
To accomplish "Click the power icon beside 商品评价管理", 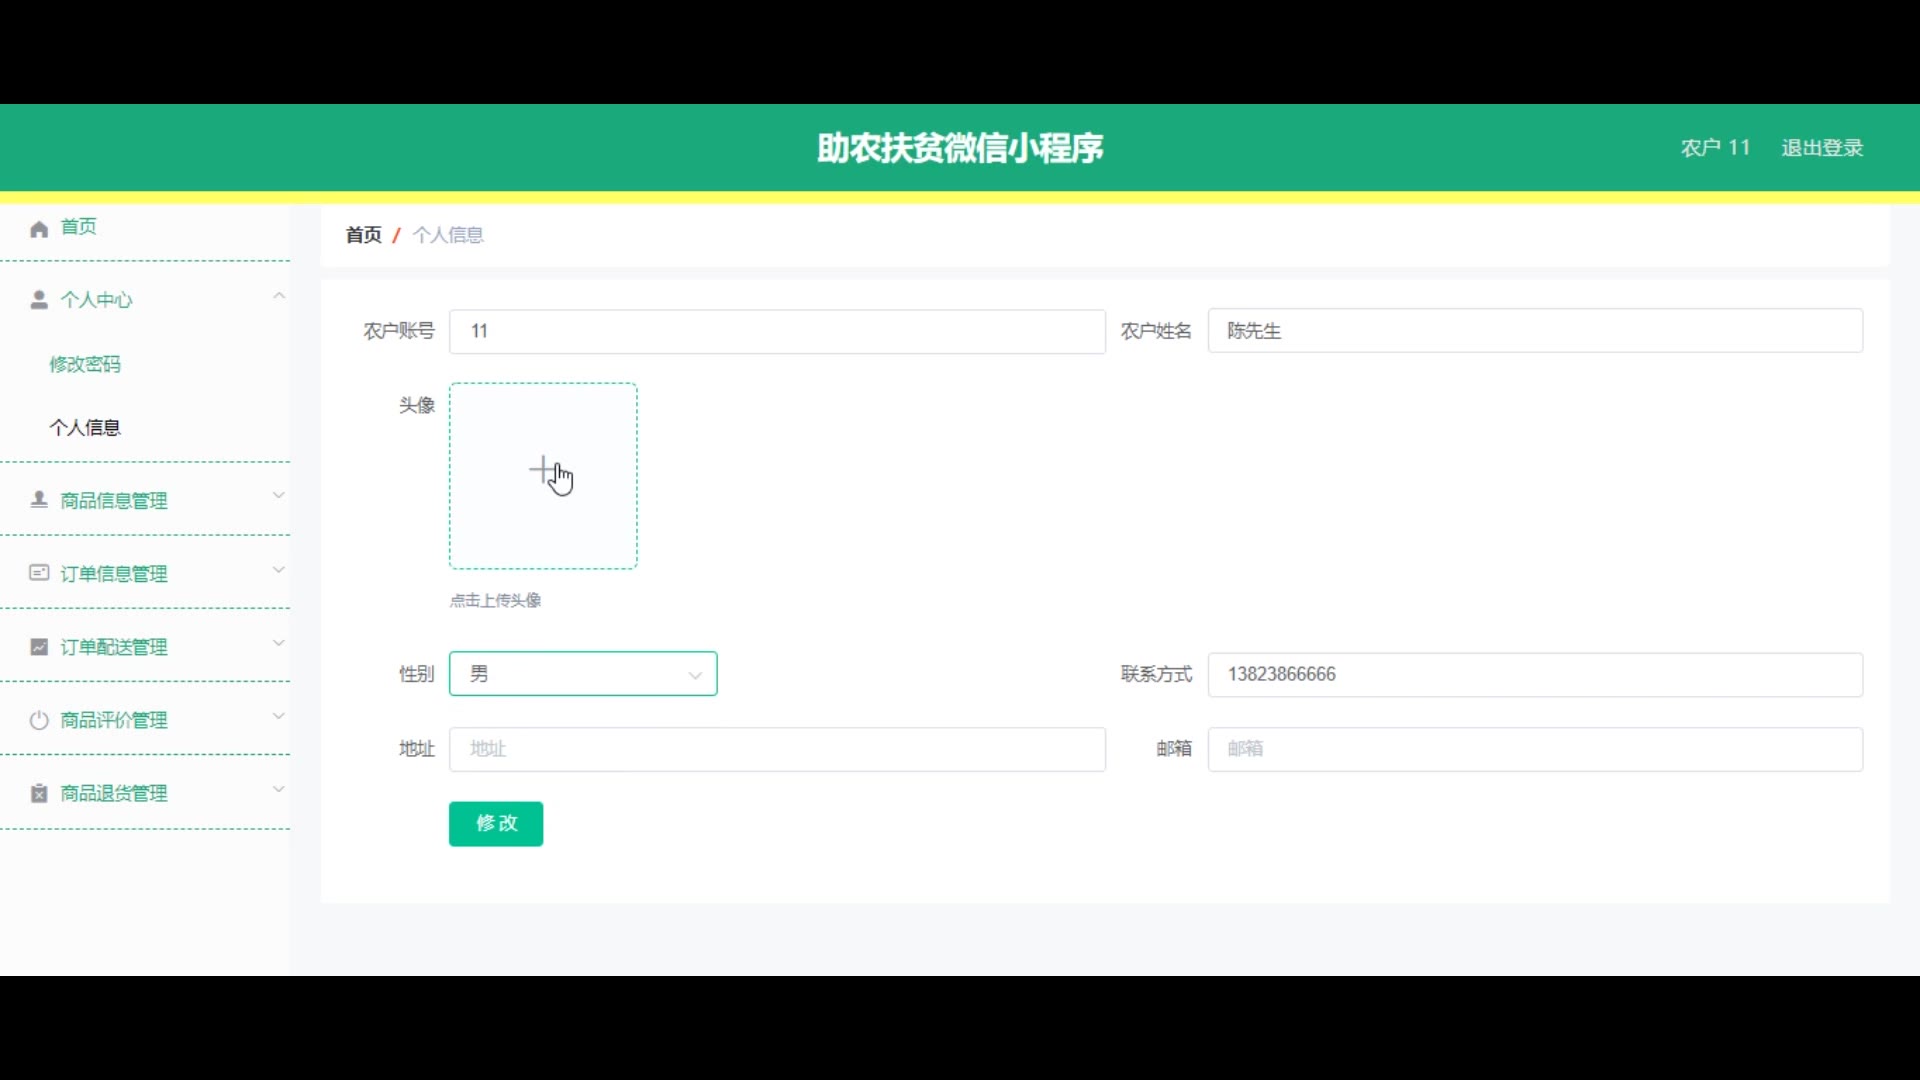I will [39, 720].
